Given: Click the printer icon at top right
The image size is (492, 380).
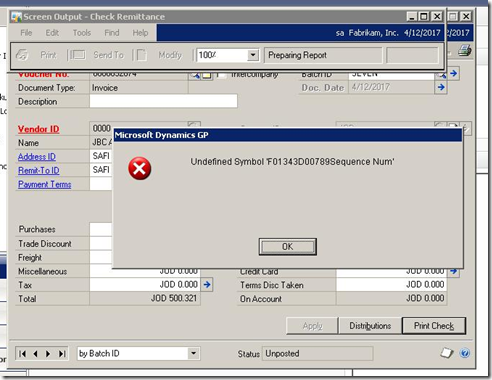Looking at the screenshot, I should point(464,51).
